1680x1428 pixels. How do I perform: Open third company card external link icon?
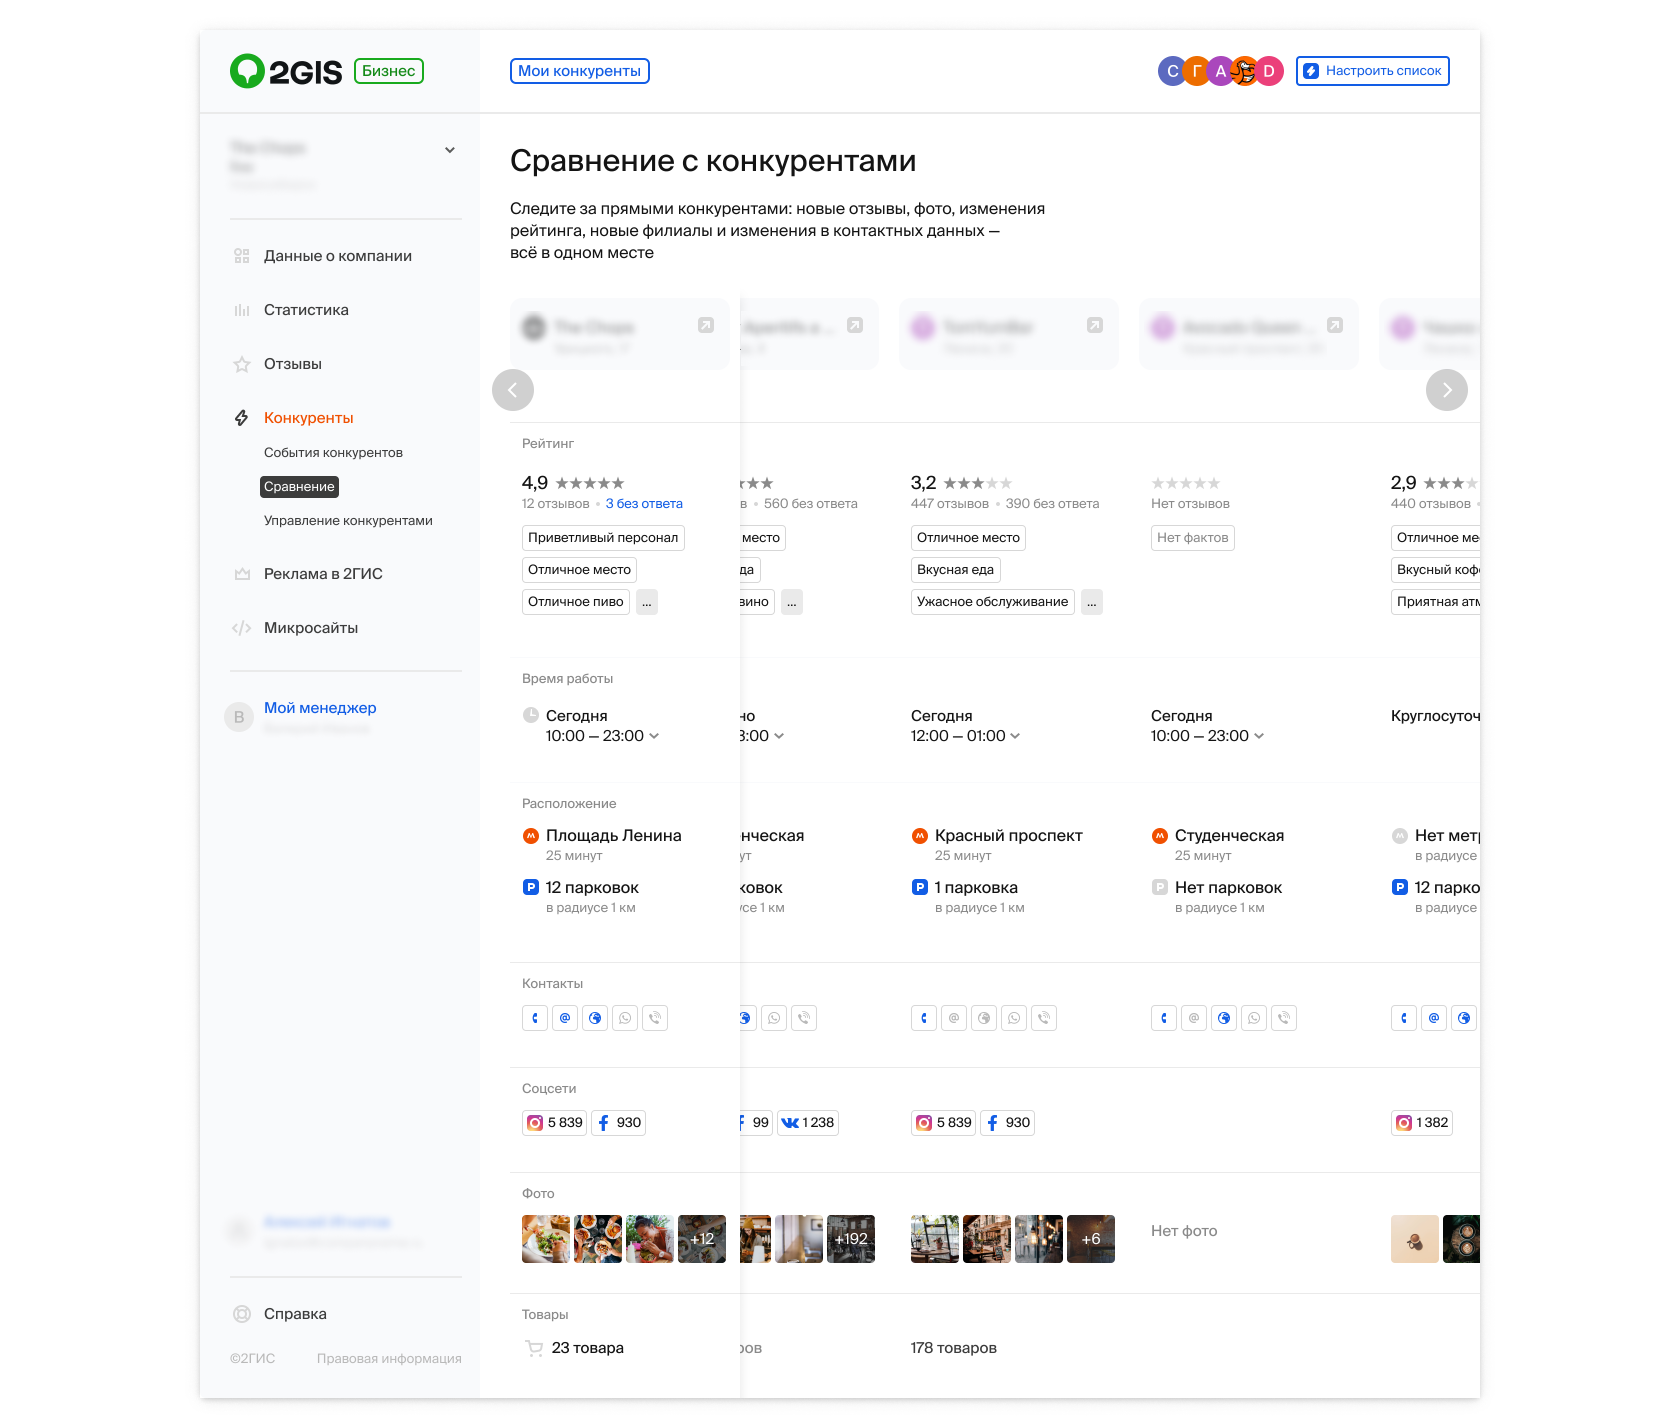[1095, 325]
